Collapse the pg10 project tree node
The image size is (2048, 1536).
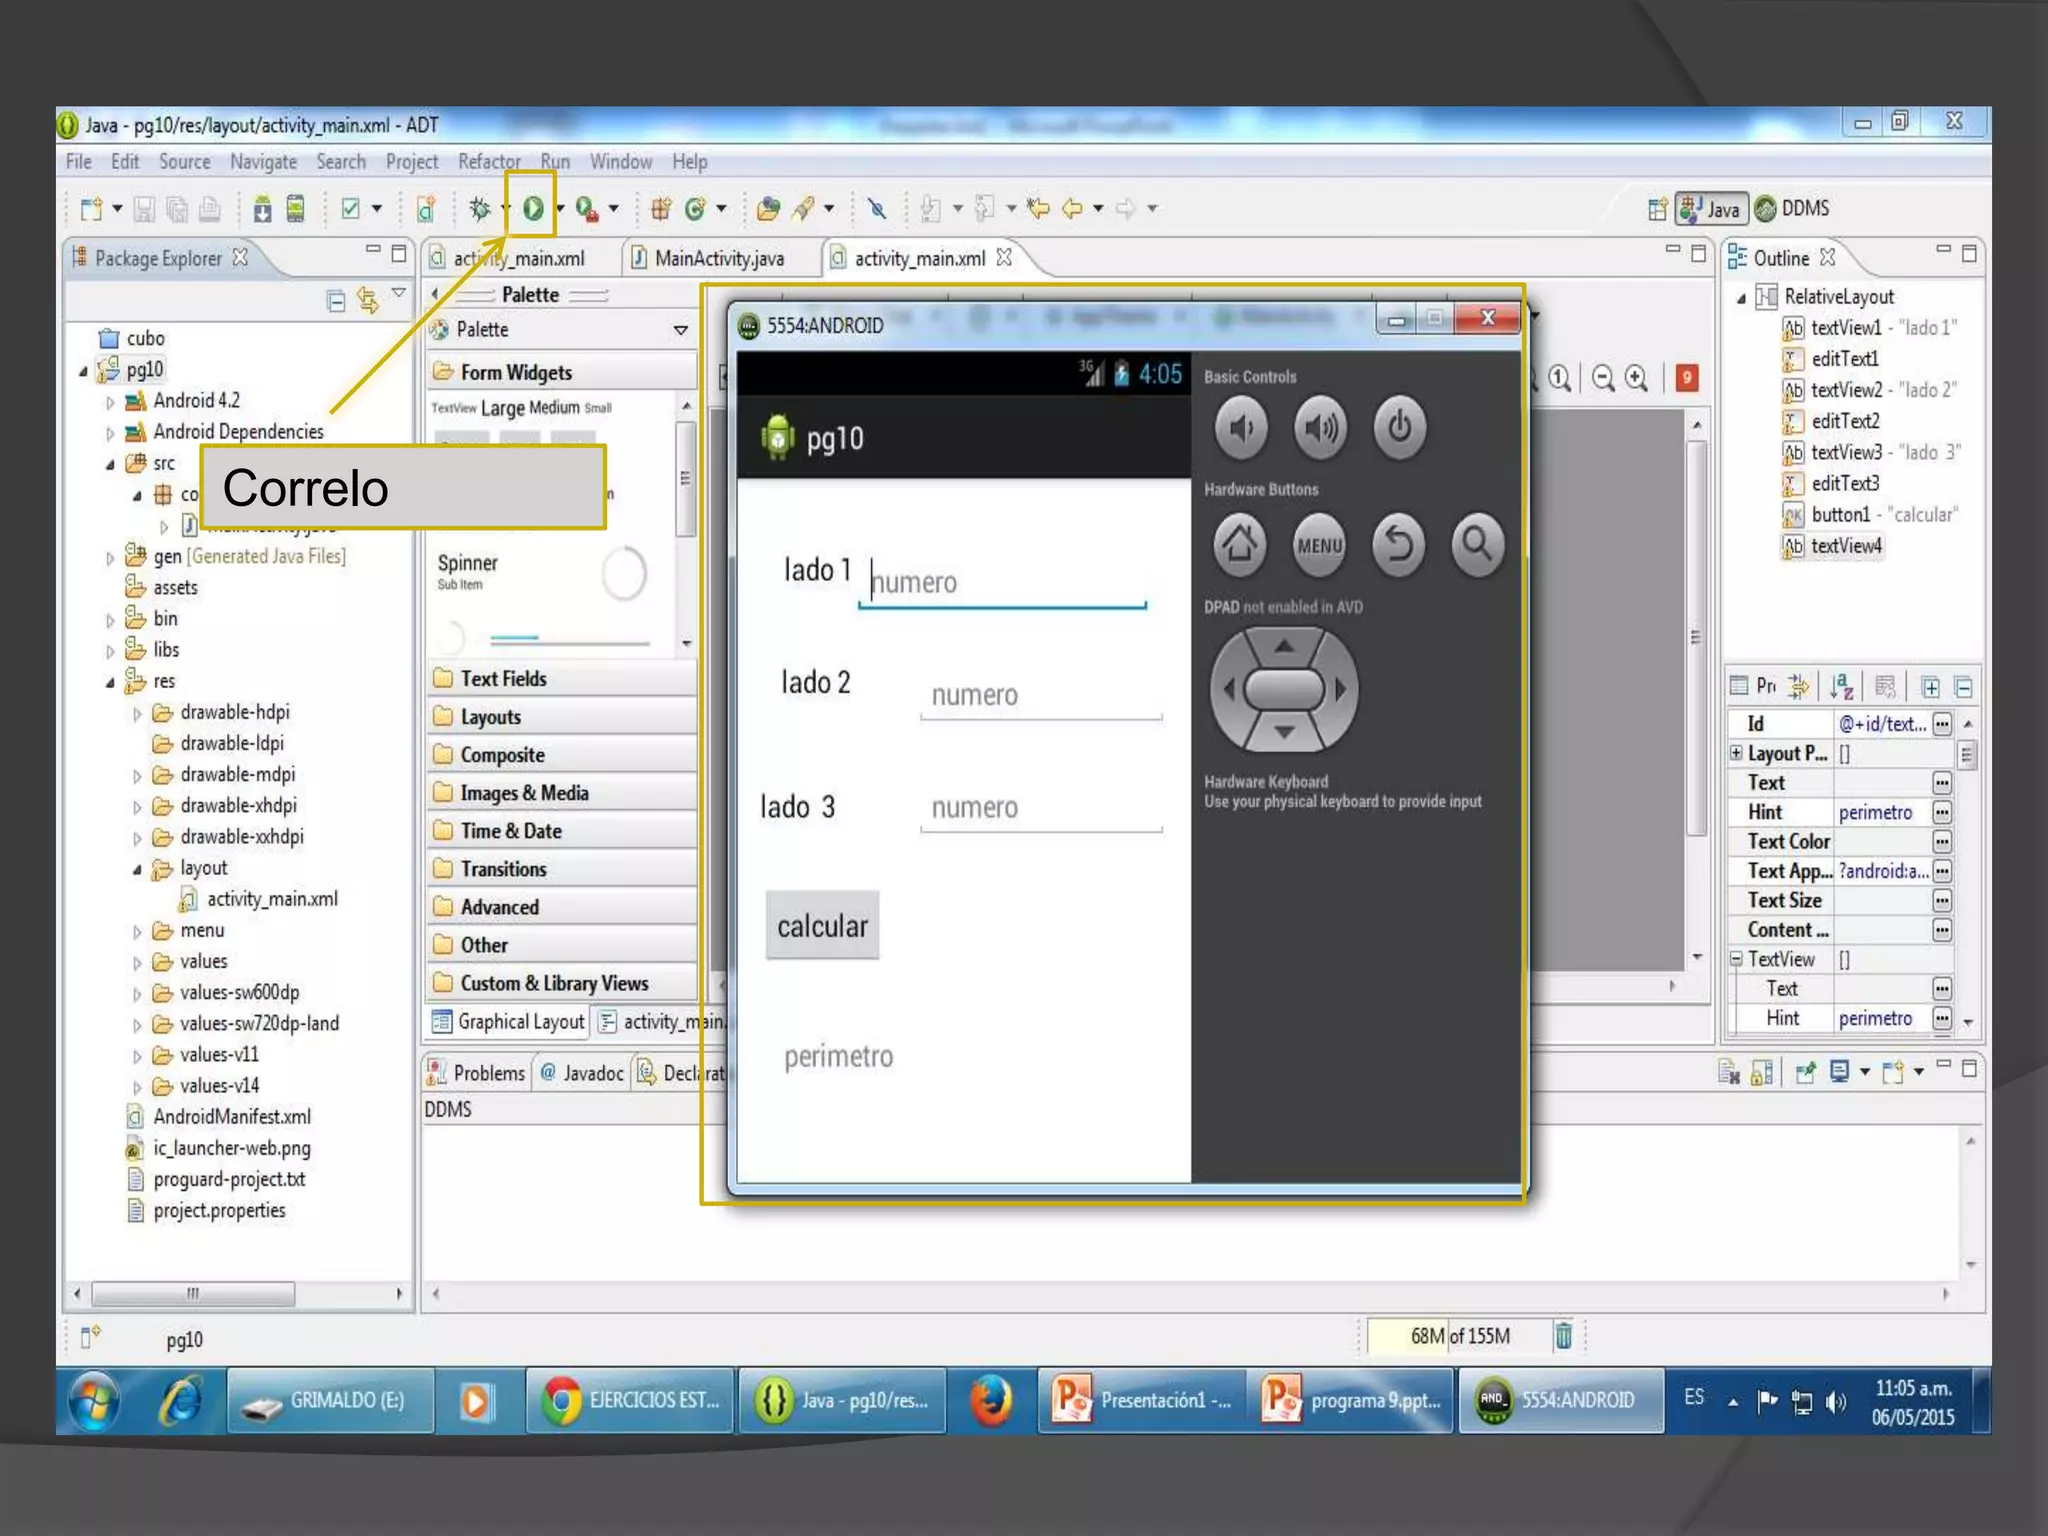[x=84, y=371]
